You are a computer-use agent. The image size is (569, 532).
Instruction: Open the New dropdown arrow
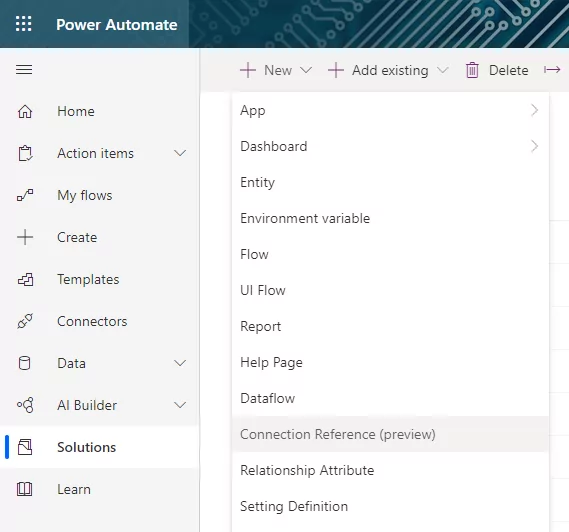pos(306,70)
